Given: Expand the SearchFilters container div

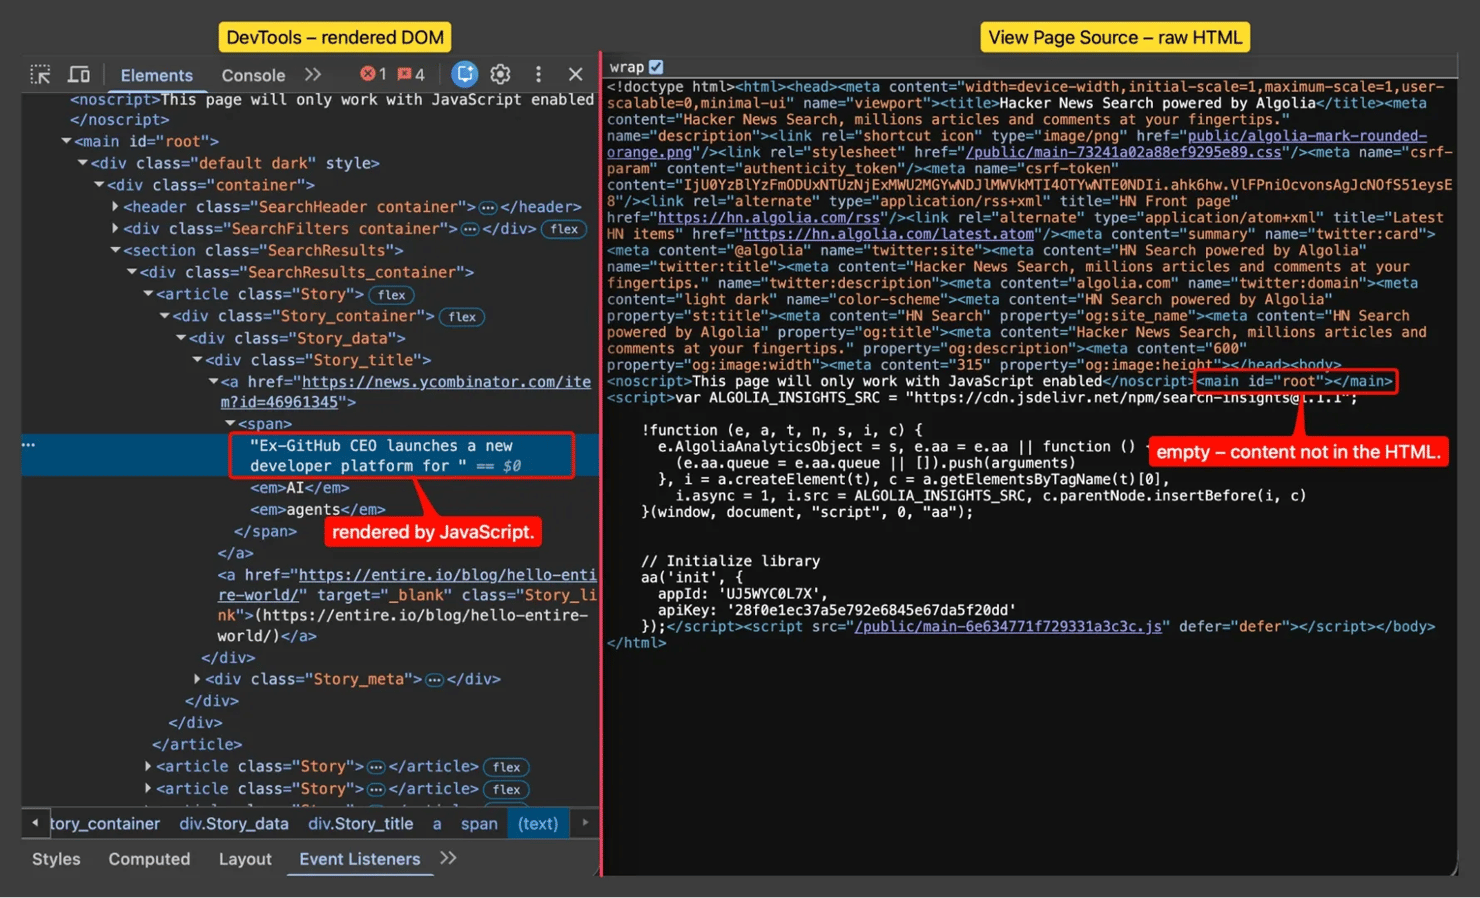Looking at the screenshot, I should pyautogui.click(x=115, y=229).
